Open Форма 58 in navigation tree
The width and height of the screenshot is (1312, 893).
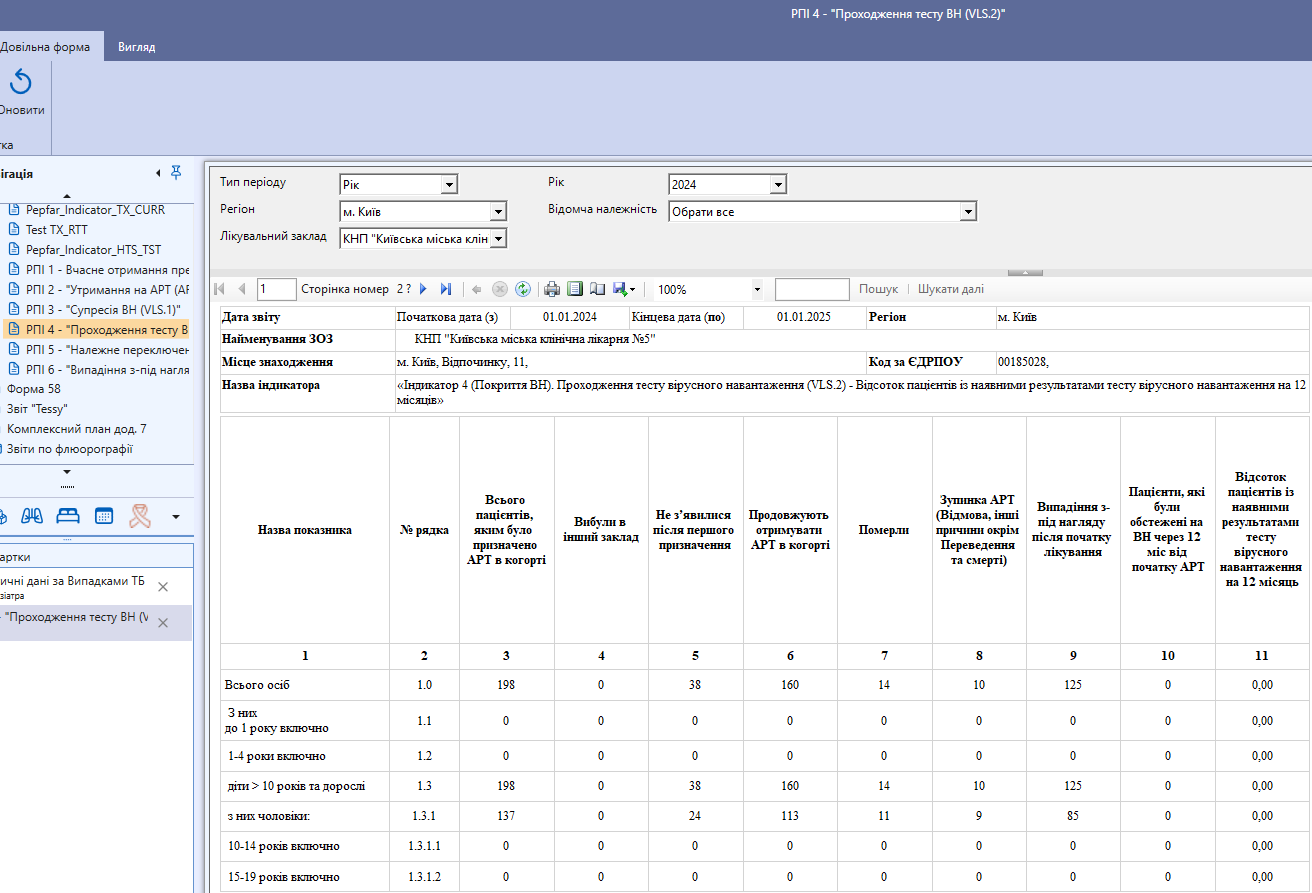point(33,389)
